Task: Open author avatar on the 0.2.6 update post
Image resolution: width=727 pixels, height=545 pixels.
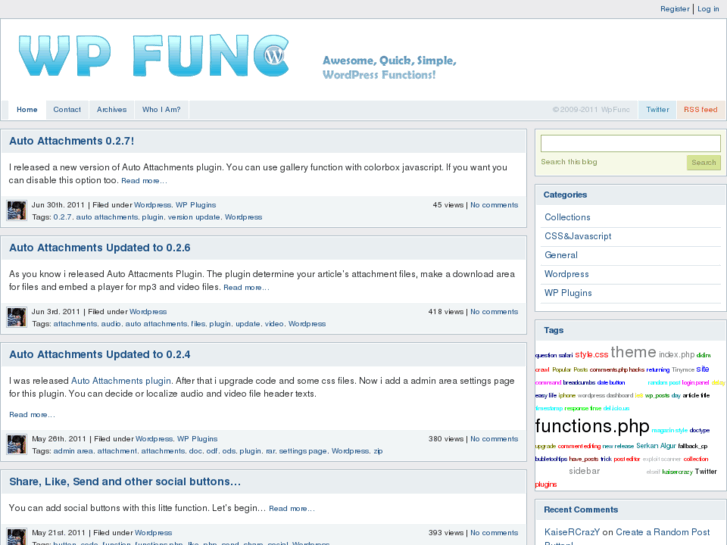Action: 17,317
